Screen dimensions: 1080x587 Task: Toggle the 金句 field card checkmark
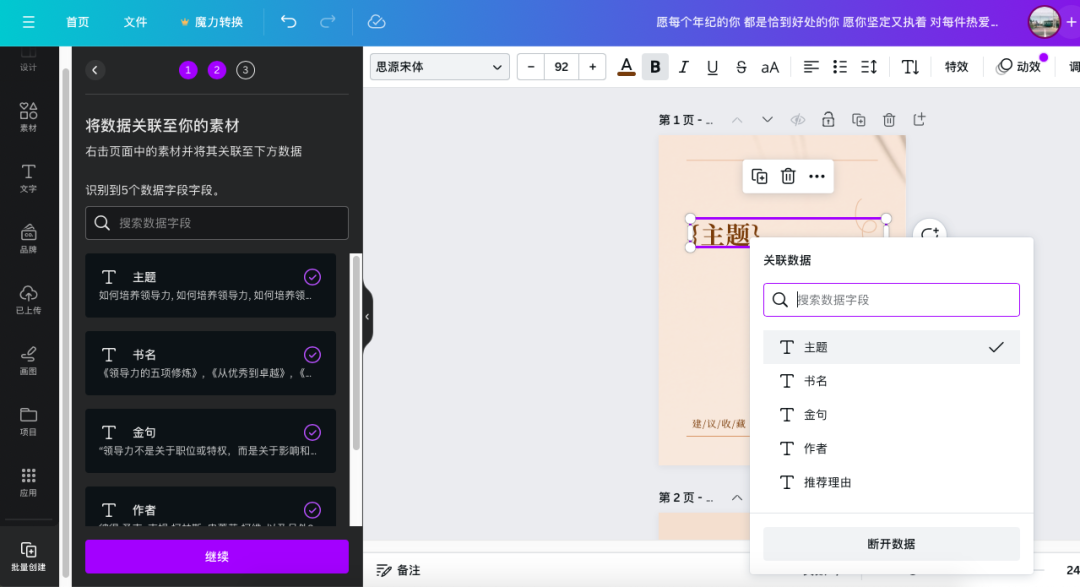(x=312, y=433)
